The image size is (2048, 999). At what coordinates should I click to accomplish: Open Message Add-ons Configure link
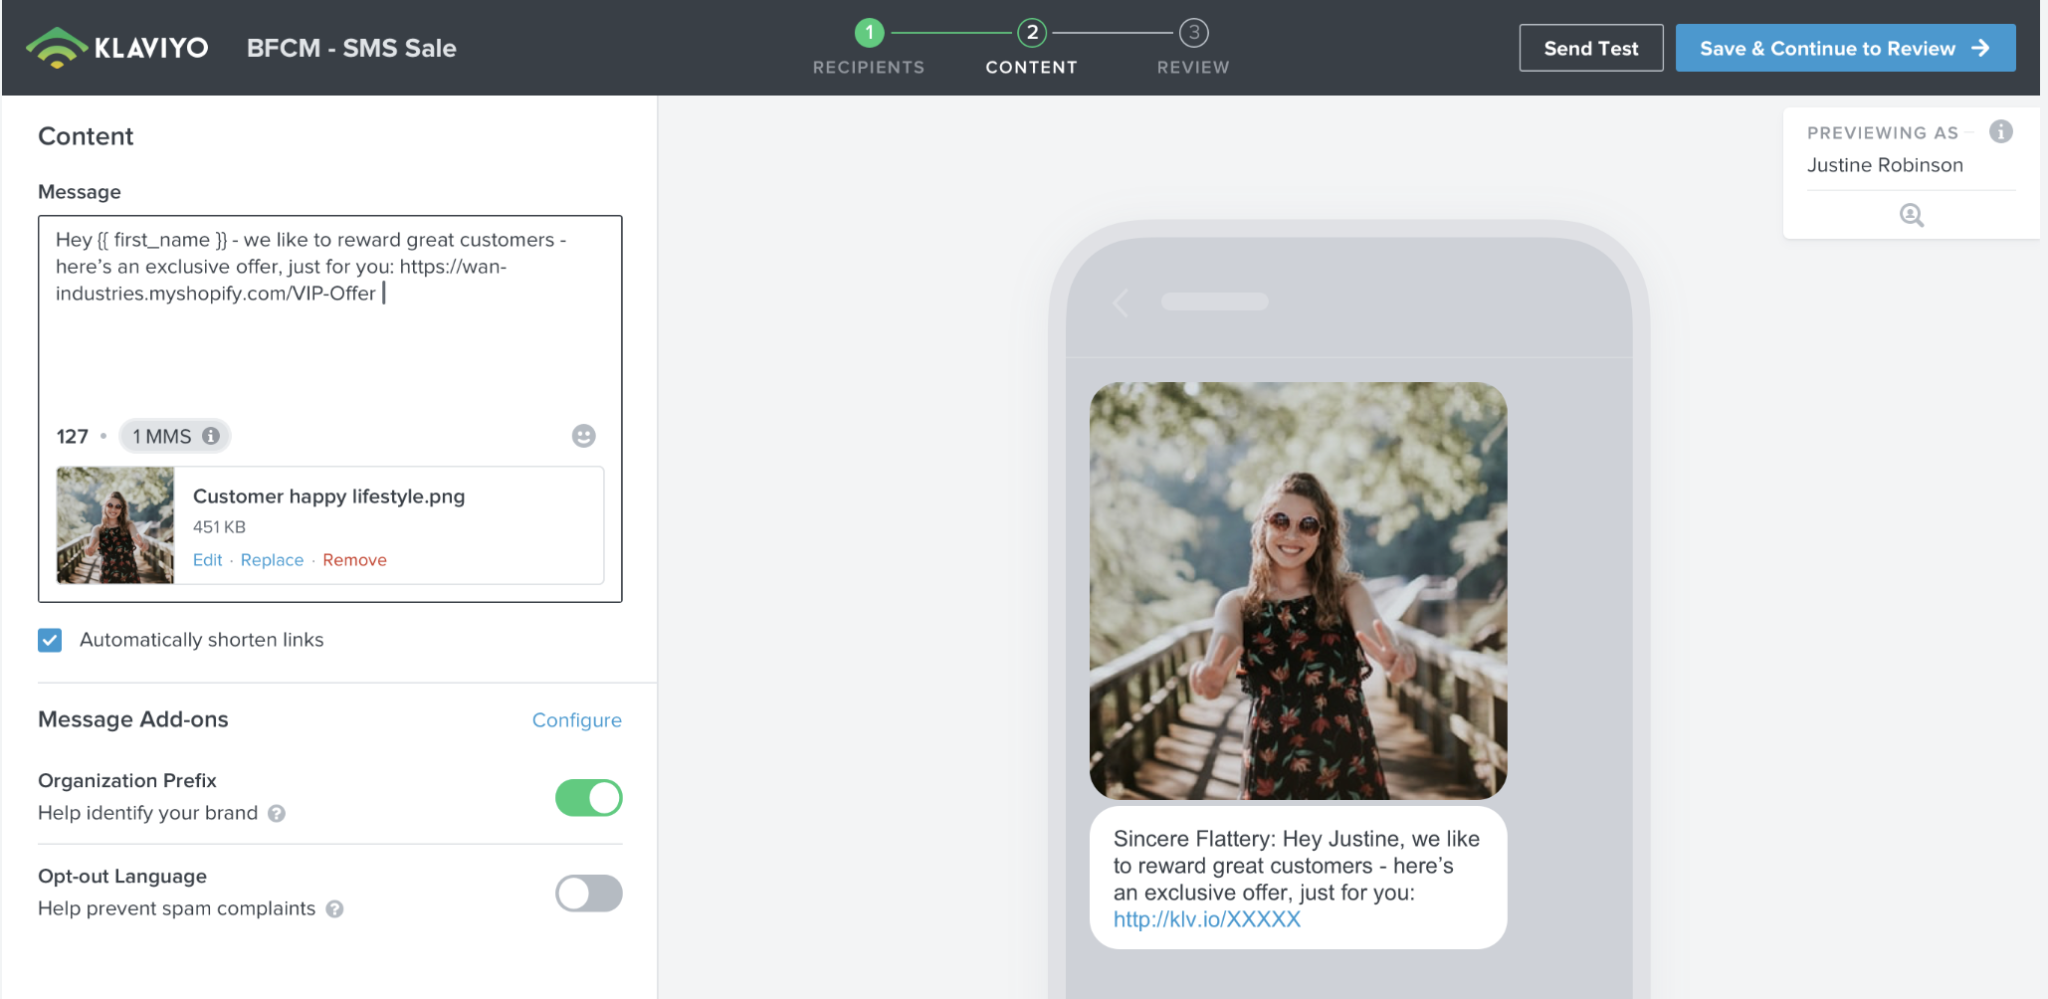576,719
